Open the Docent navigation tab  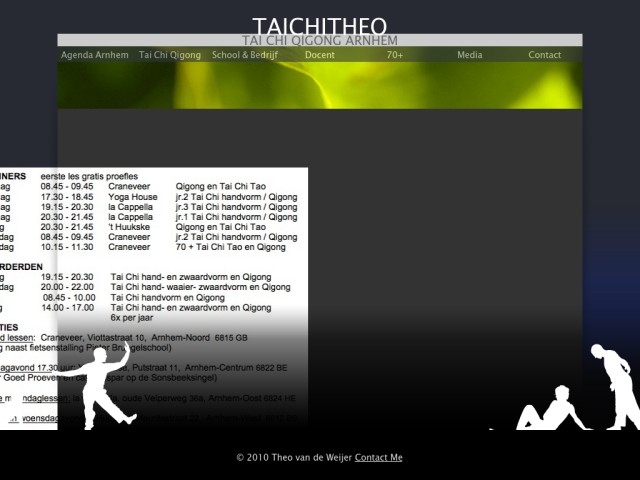(x=320, y=55)
